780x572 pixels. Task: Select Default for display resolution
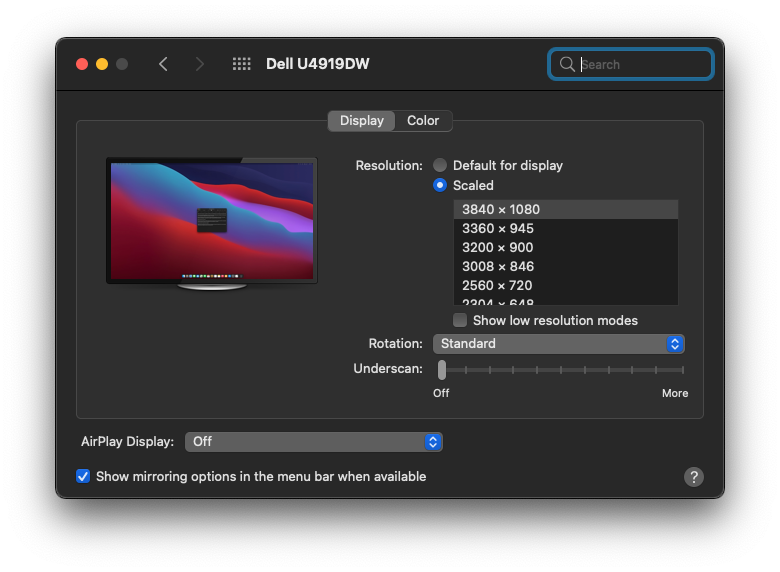click(x=440, y=165)
